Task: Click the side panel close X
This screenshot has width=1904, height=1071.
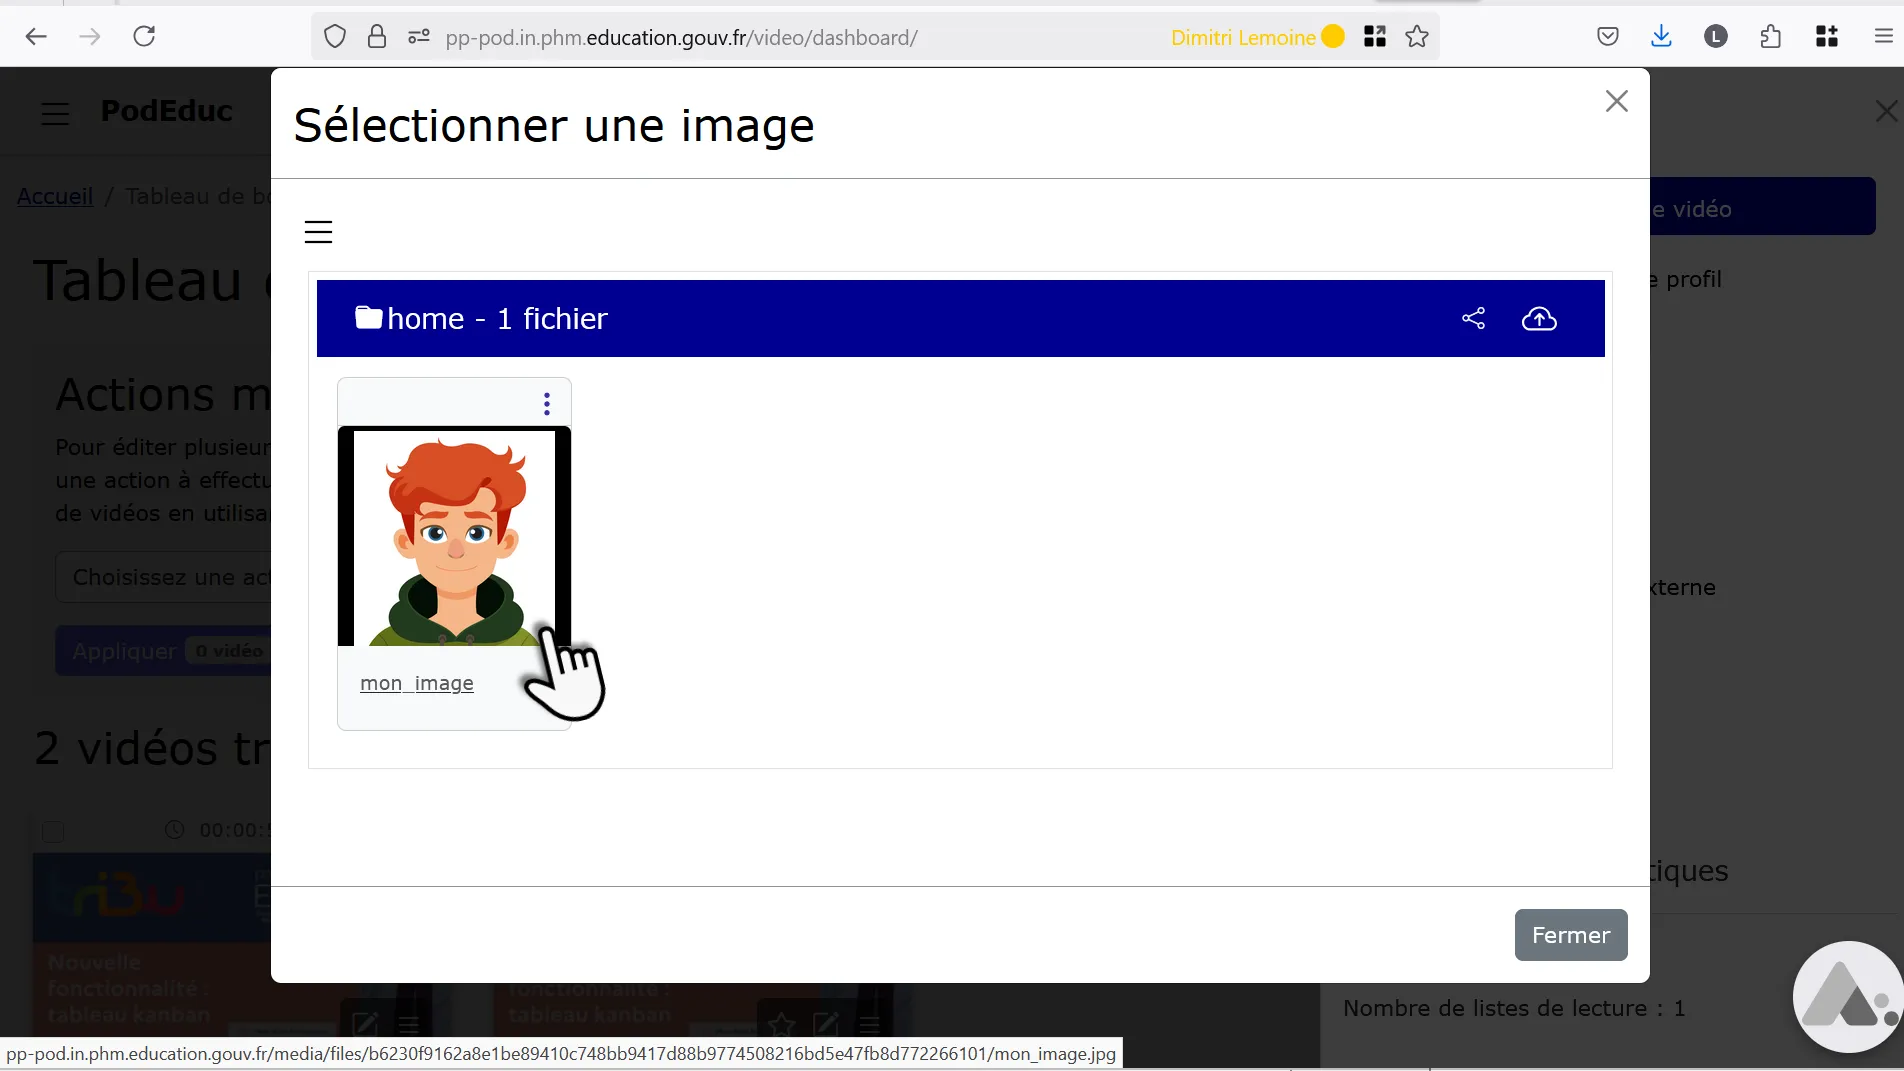Action: (1886, 111)
